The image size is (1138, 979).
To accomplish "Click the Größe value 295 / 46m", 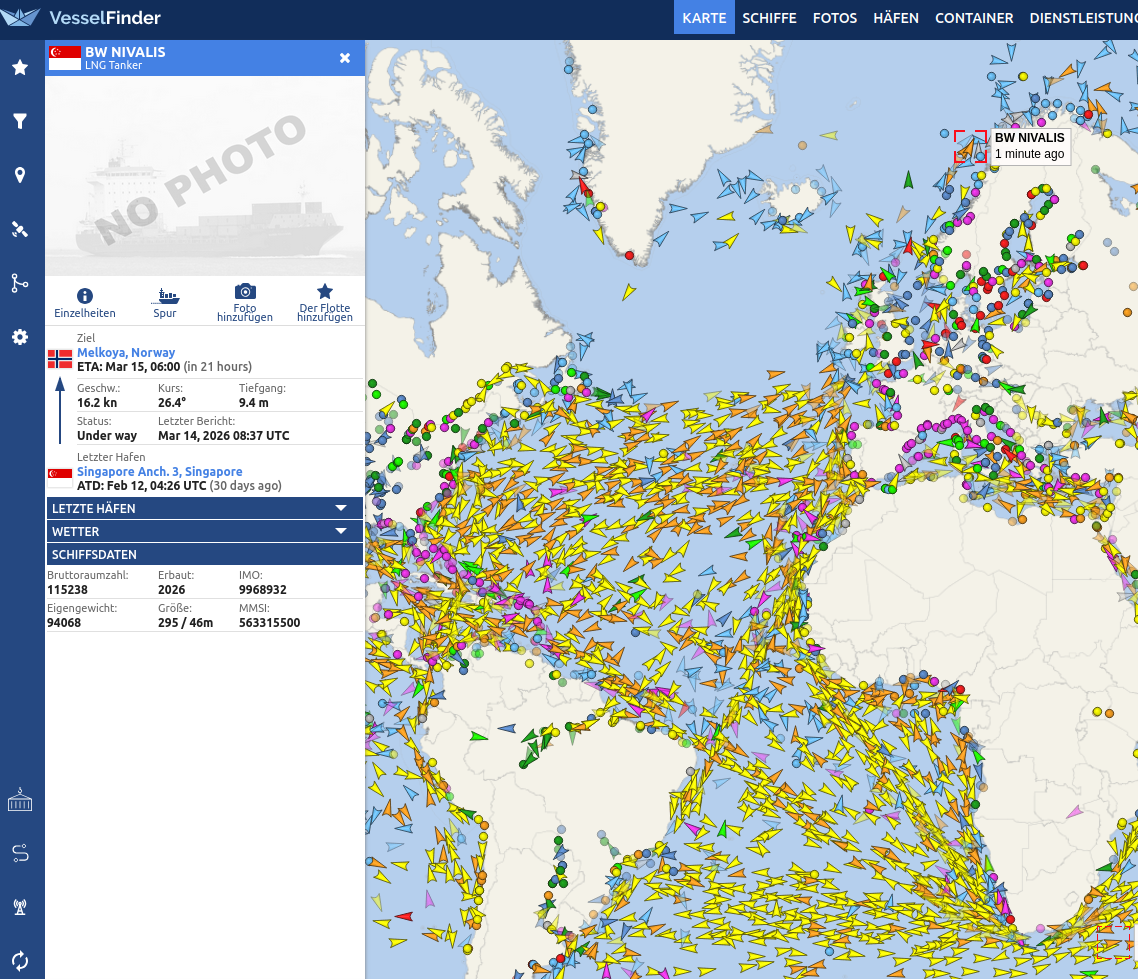I will tap(186, 623).
